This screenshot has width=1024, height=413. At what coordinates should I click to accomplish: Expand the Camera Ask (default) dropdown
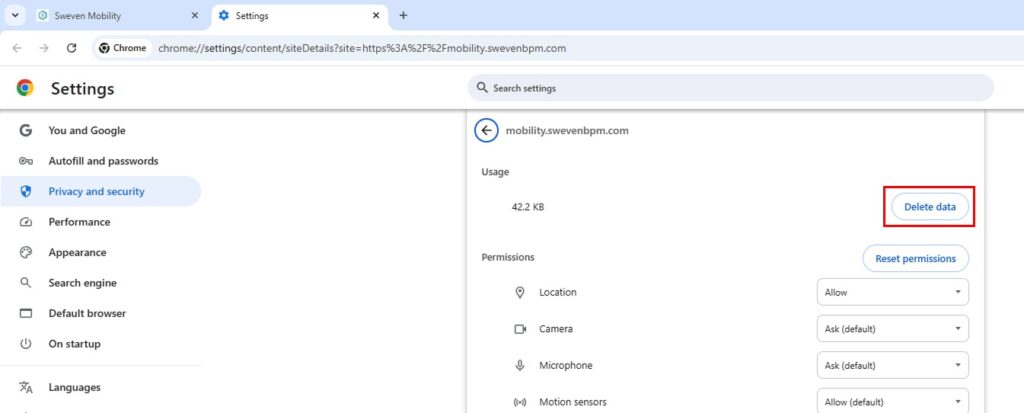point(893,329)
